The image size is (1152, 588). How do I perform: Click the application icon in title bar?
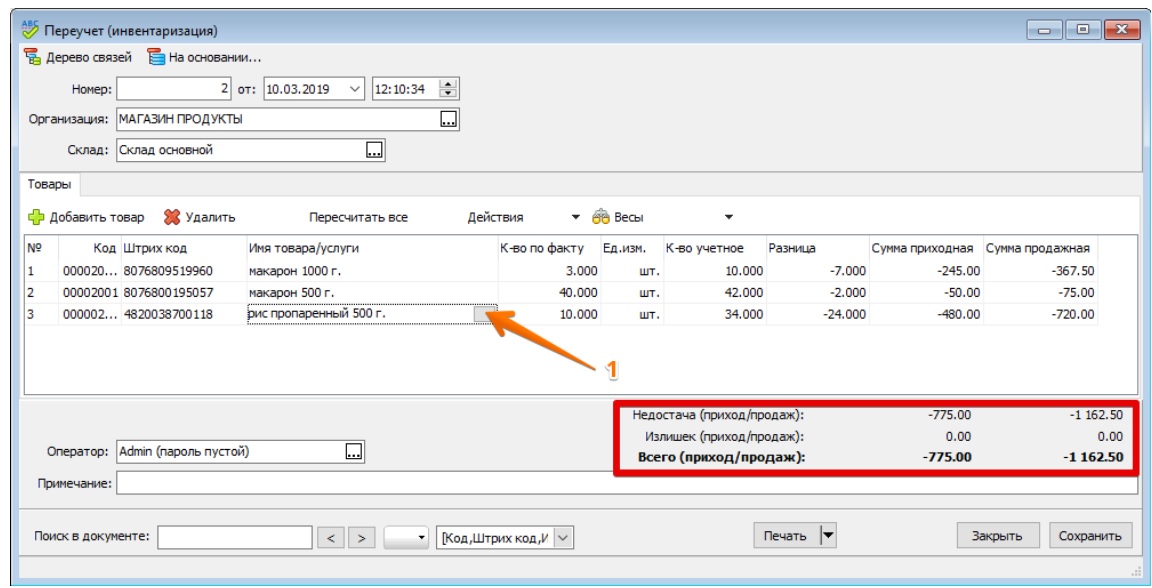pyautogui.click(x=30, y=31)
